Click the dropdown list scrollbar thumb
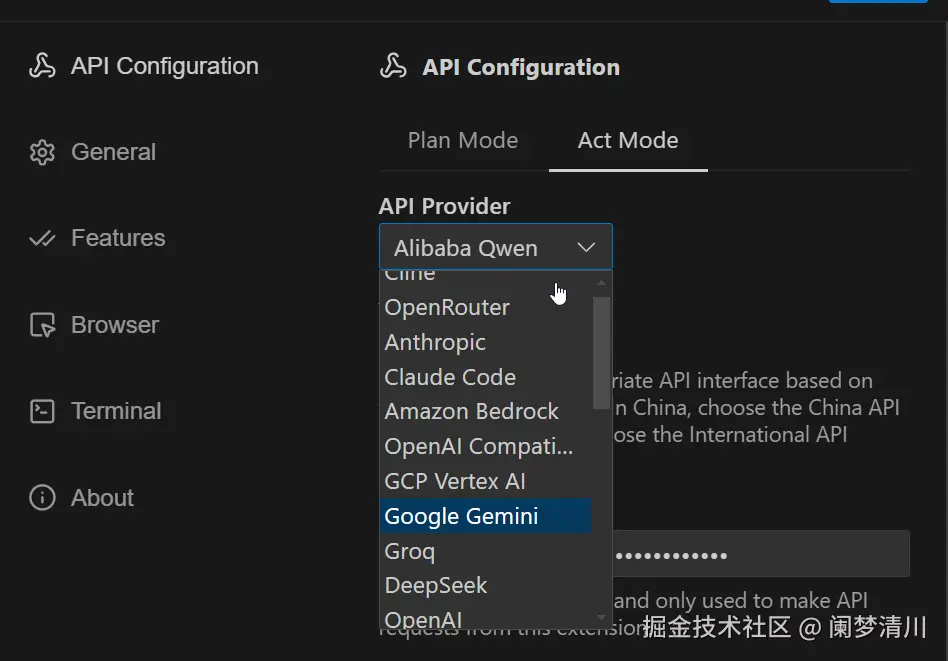The height and width of the screenshot is (661, 948). (601, 353)
